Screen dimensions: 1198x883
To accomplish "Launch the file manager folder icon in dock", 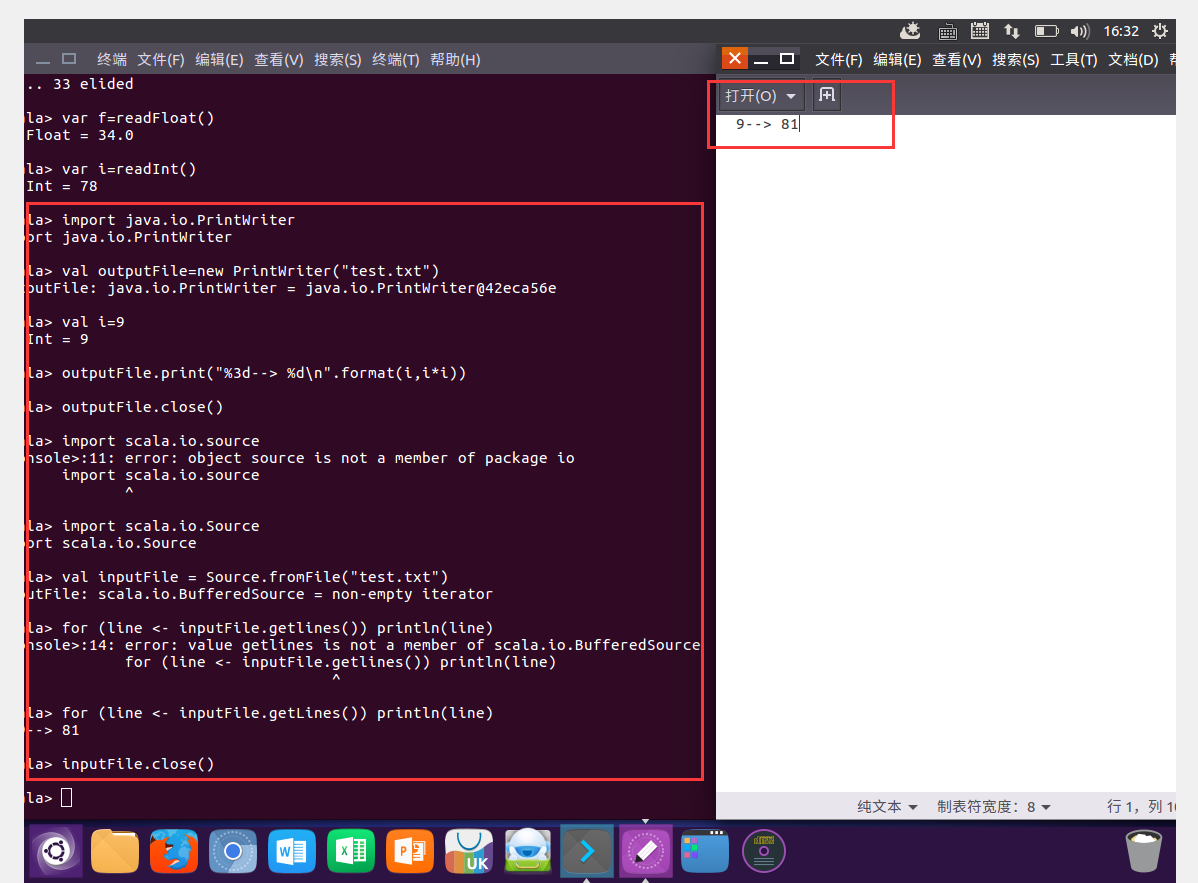I will click(115, 851).
